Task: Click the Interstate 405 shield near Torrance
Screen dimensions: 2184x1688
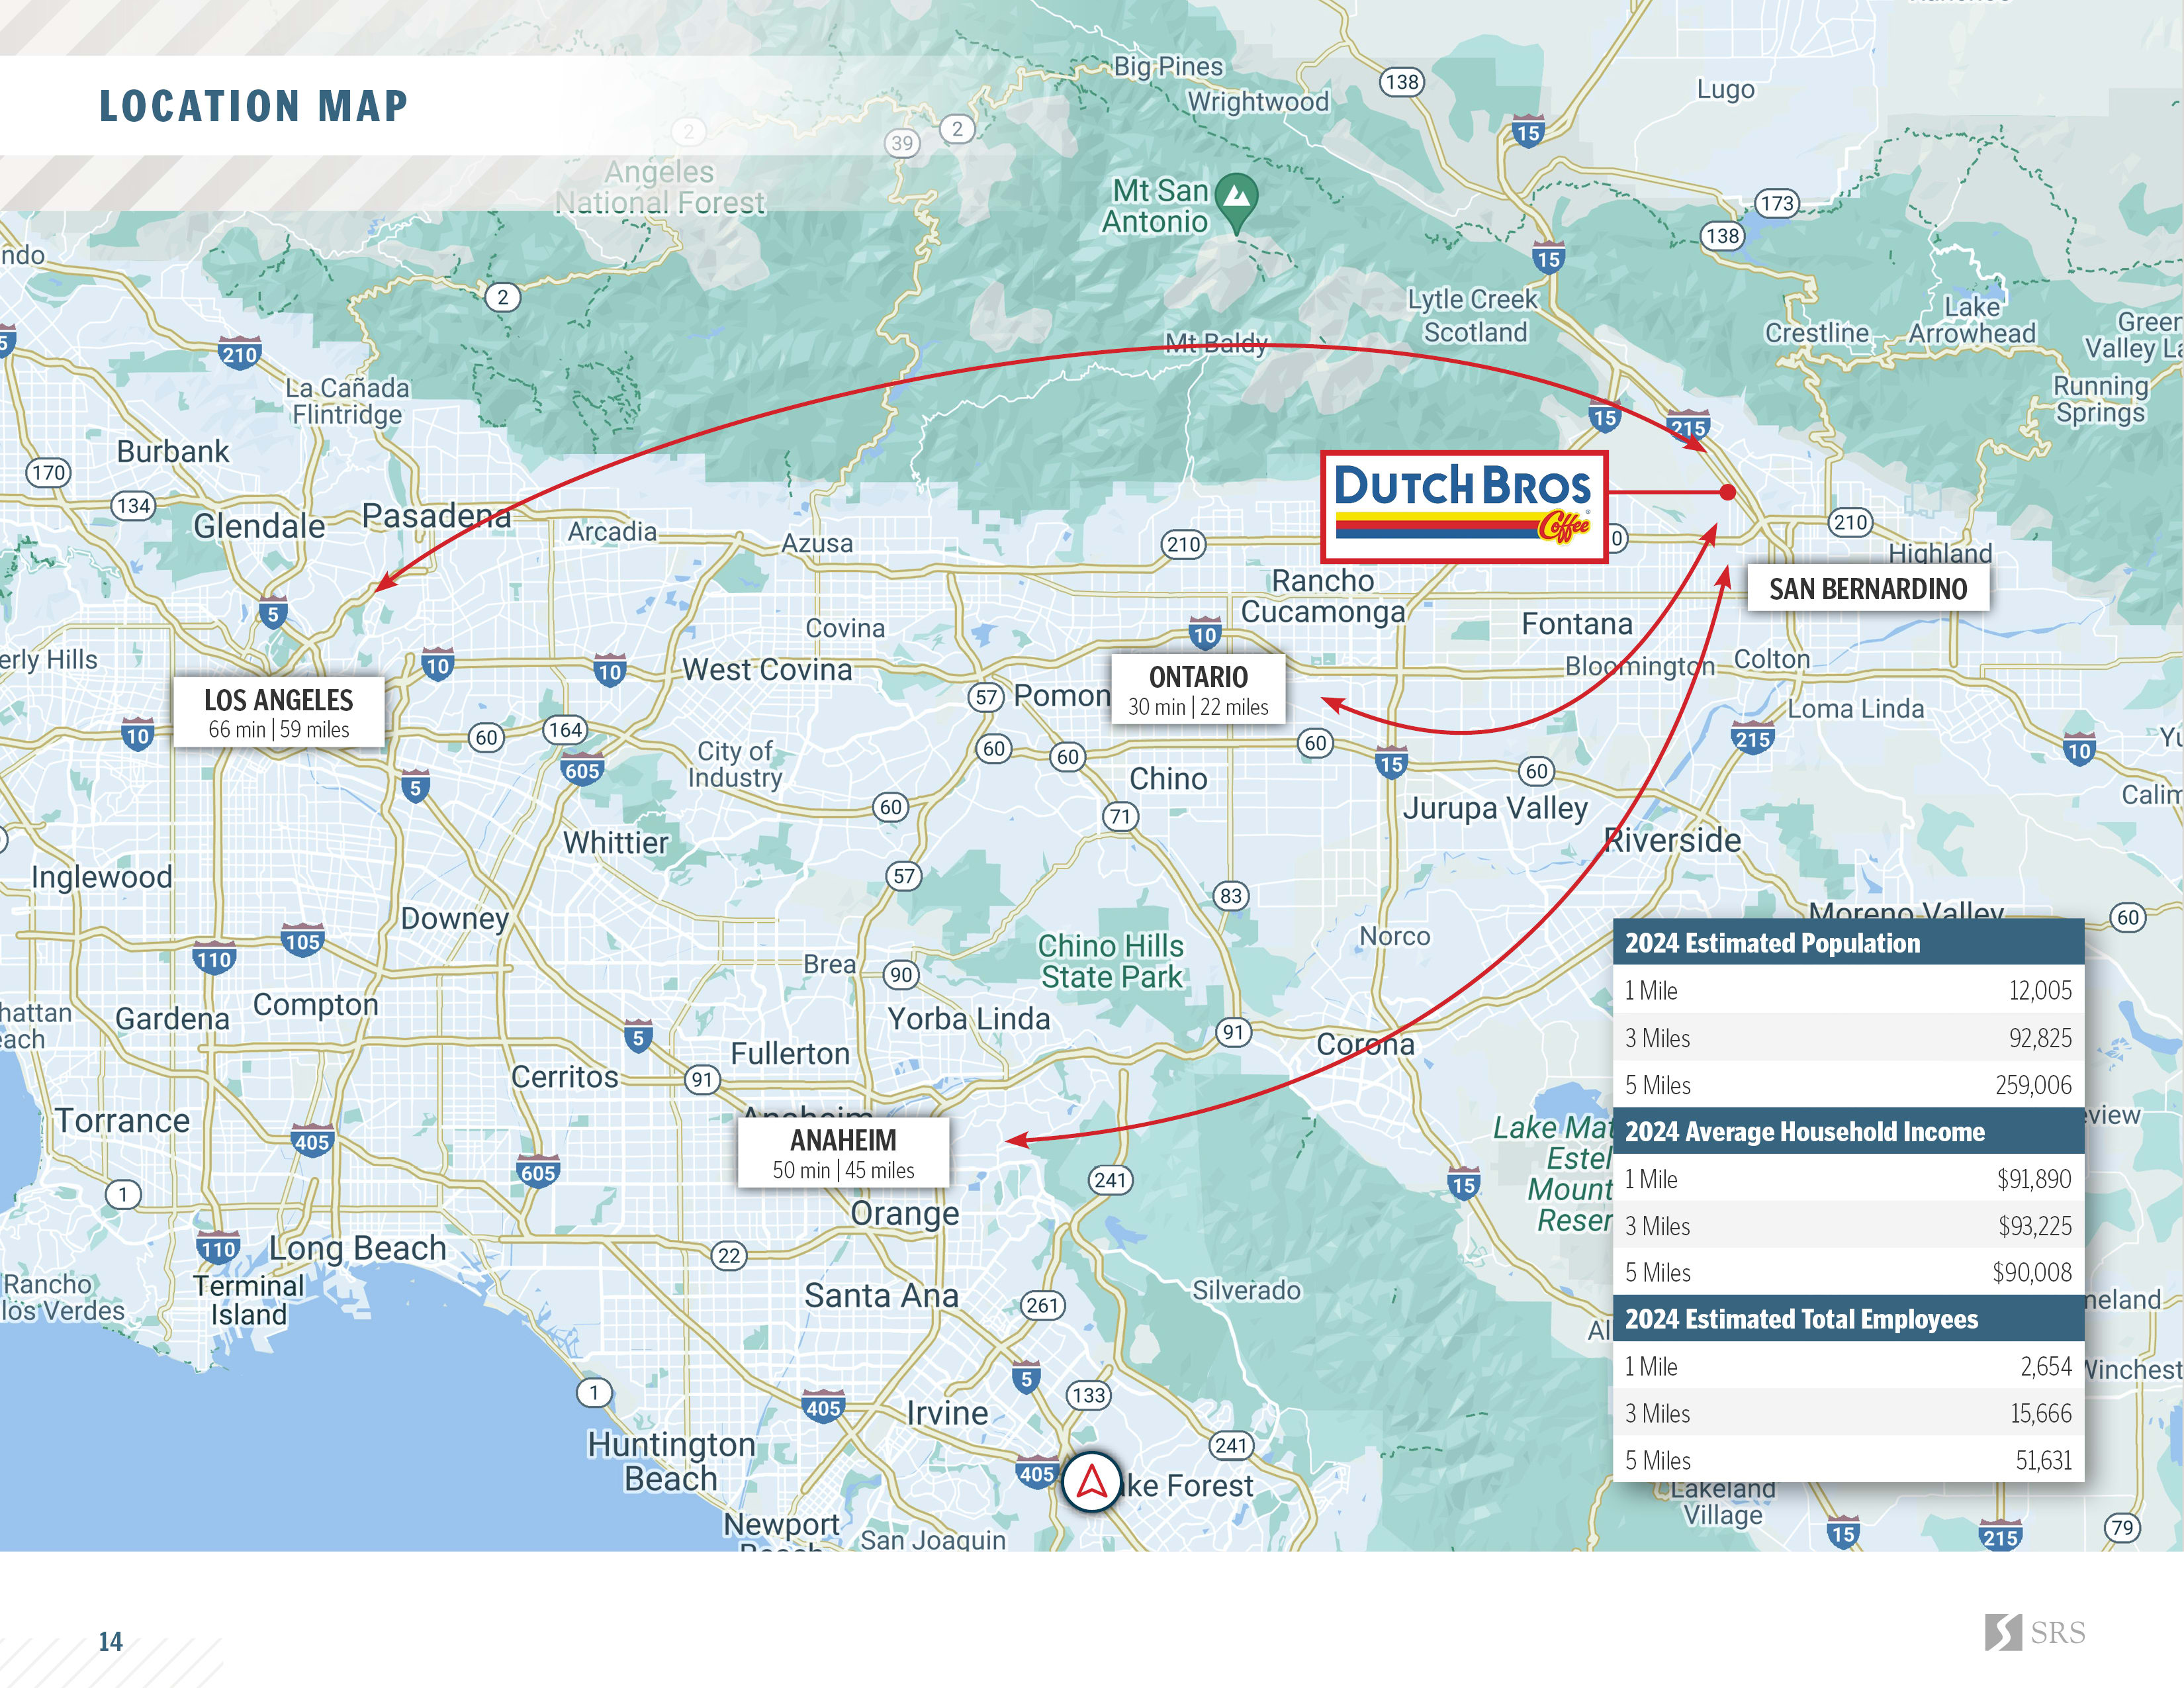Action: [312, 1140]
